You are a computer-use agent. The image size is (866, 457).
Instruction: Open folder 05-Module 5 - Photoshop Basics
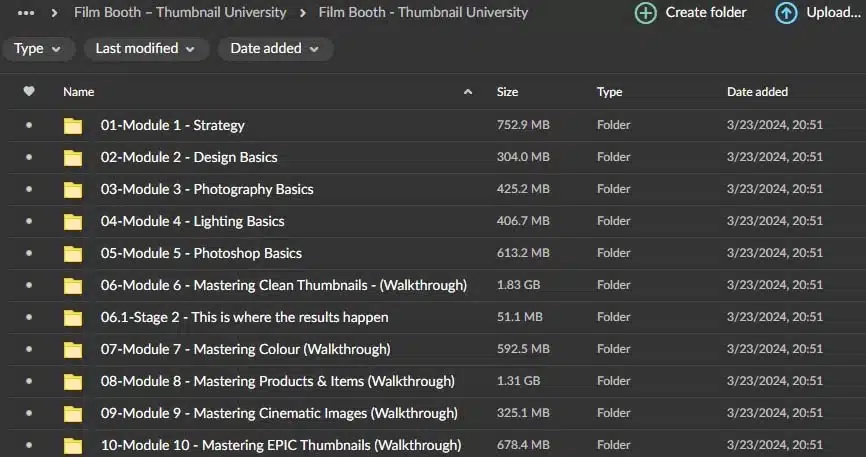click(x=201, y=254)
